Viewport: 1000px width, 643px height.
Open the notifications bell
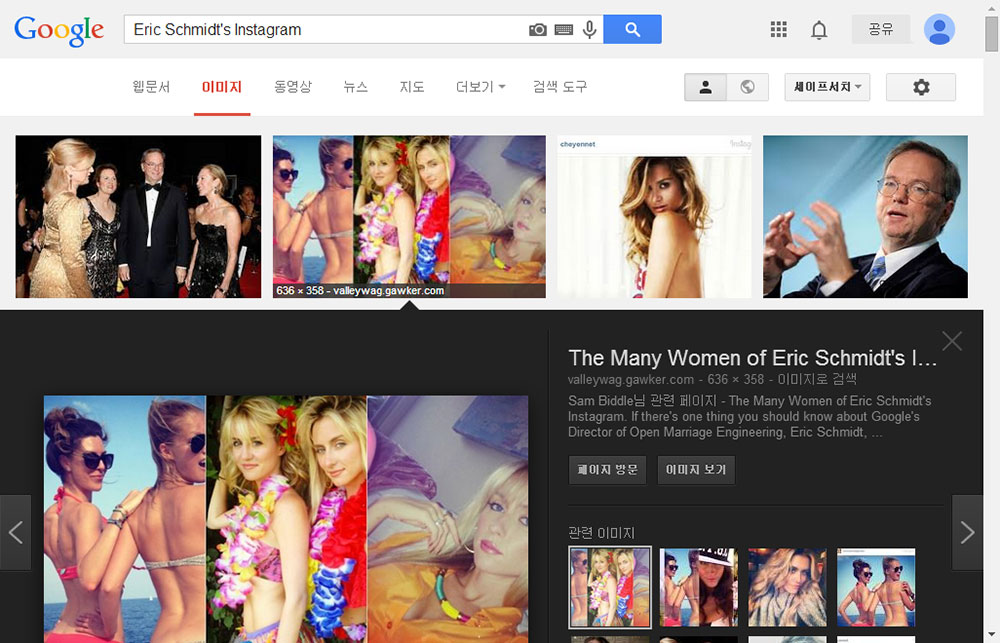[819, 29]
